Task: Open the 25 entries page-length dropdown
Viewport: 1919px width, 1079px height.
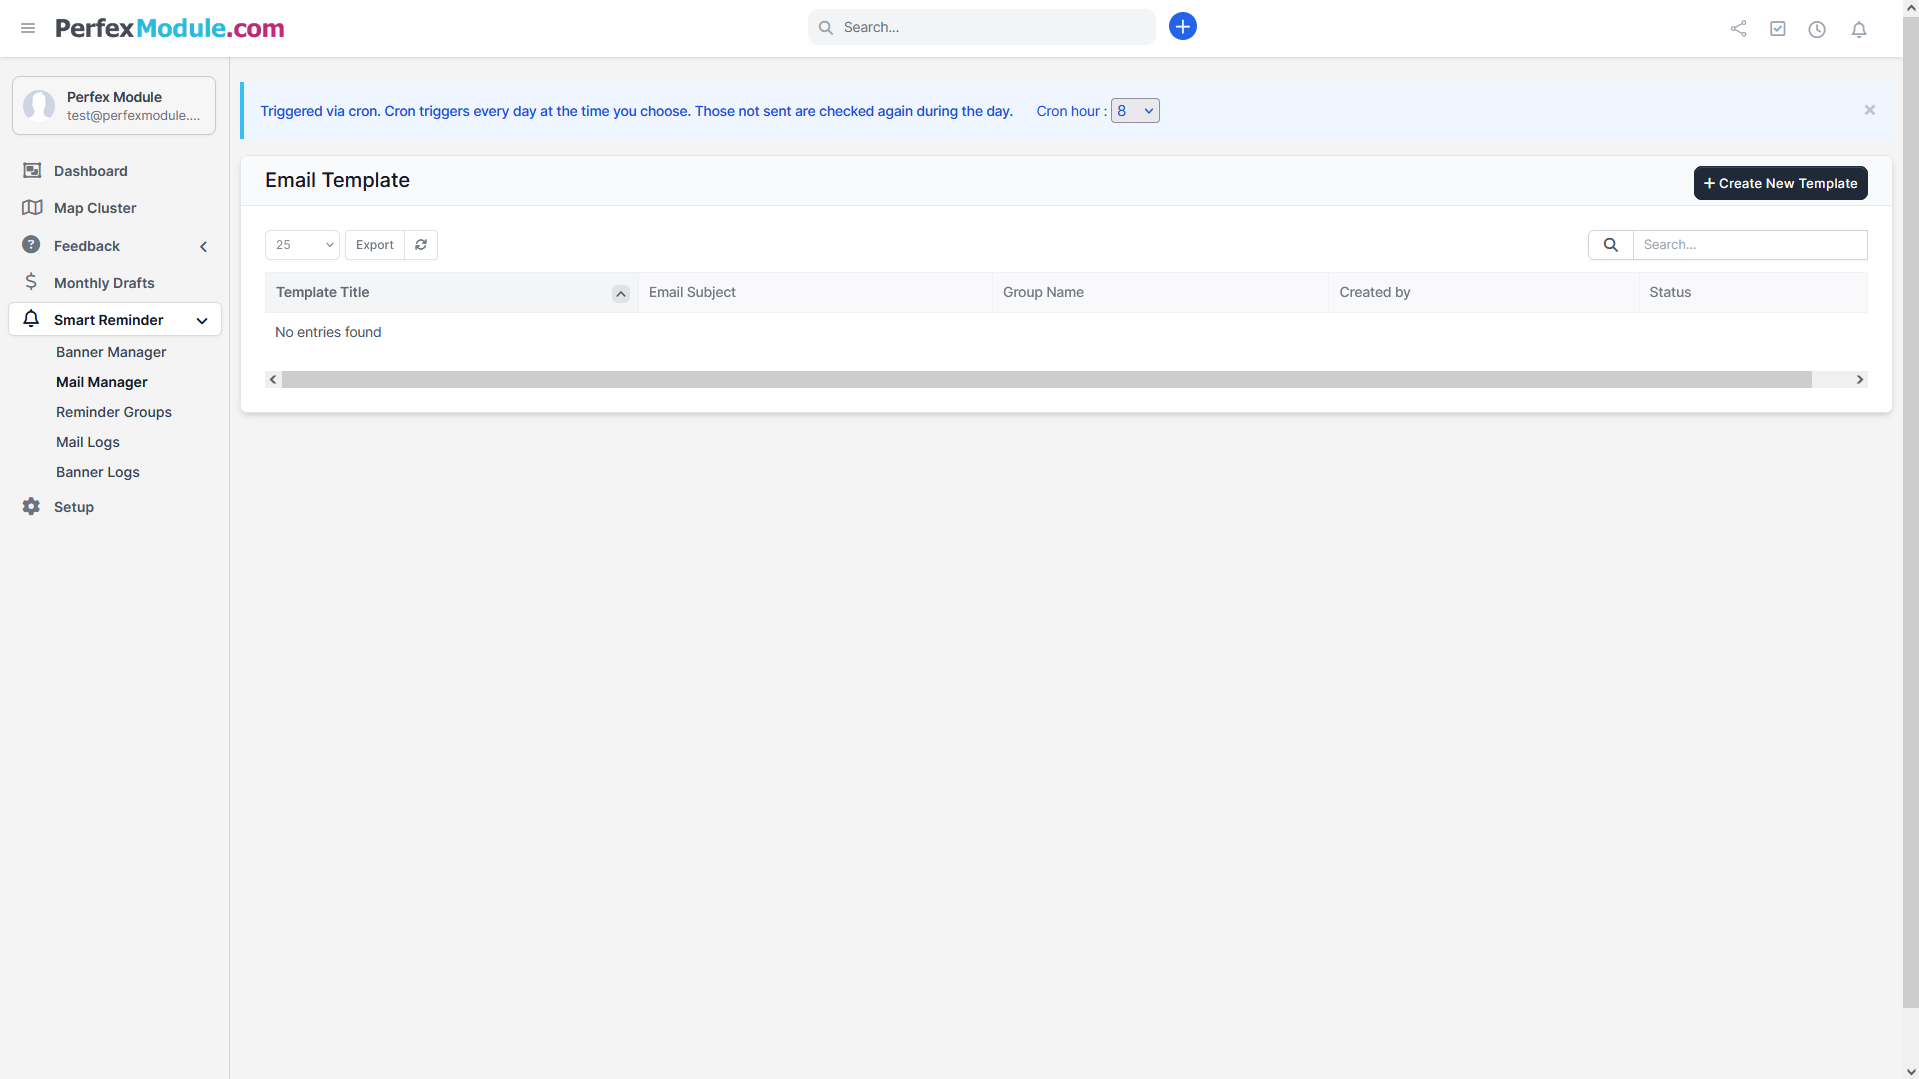Action: (302, 245)
